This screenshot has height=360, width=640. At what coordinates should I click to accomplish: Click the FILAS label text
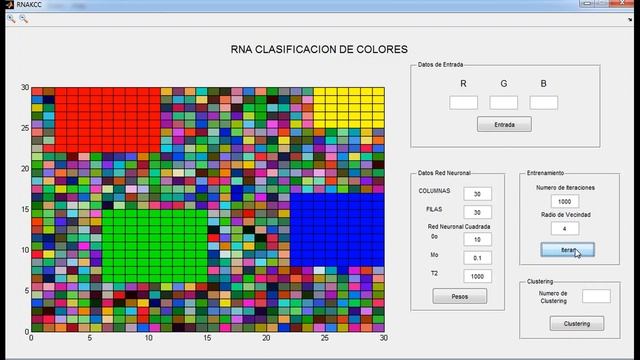tap(434, 209)
